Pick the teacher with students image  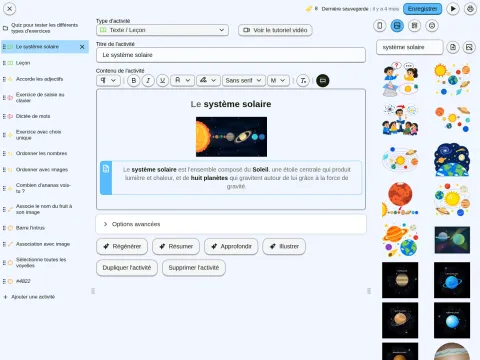(x=400, y=119)
